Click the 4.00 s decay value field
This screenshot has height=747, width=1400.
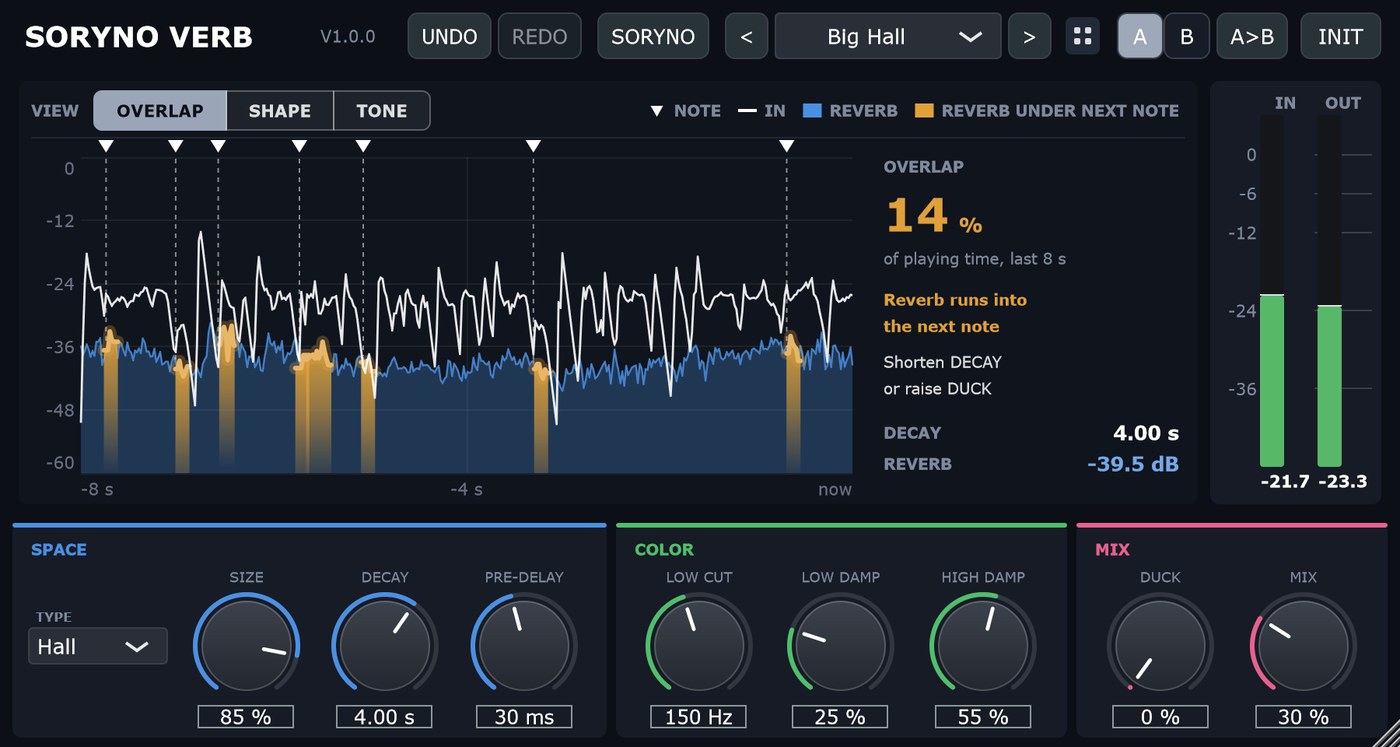coord(385,717)
